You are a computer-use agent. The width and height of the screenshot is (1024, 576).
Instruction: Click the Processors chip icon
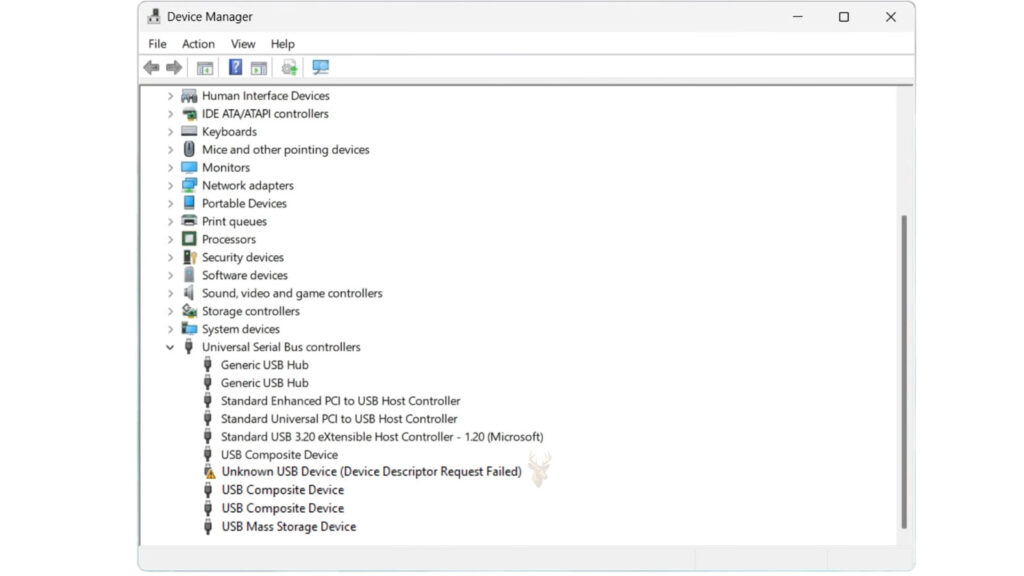point(189,239)
